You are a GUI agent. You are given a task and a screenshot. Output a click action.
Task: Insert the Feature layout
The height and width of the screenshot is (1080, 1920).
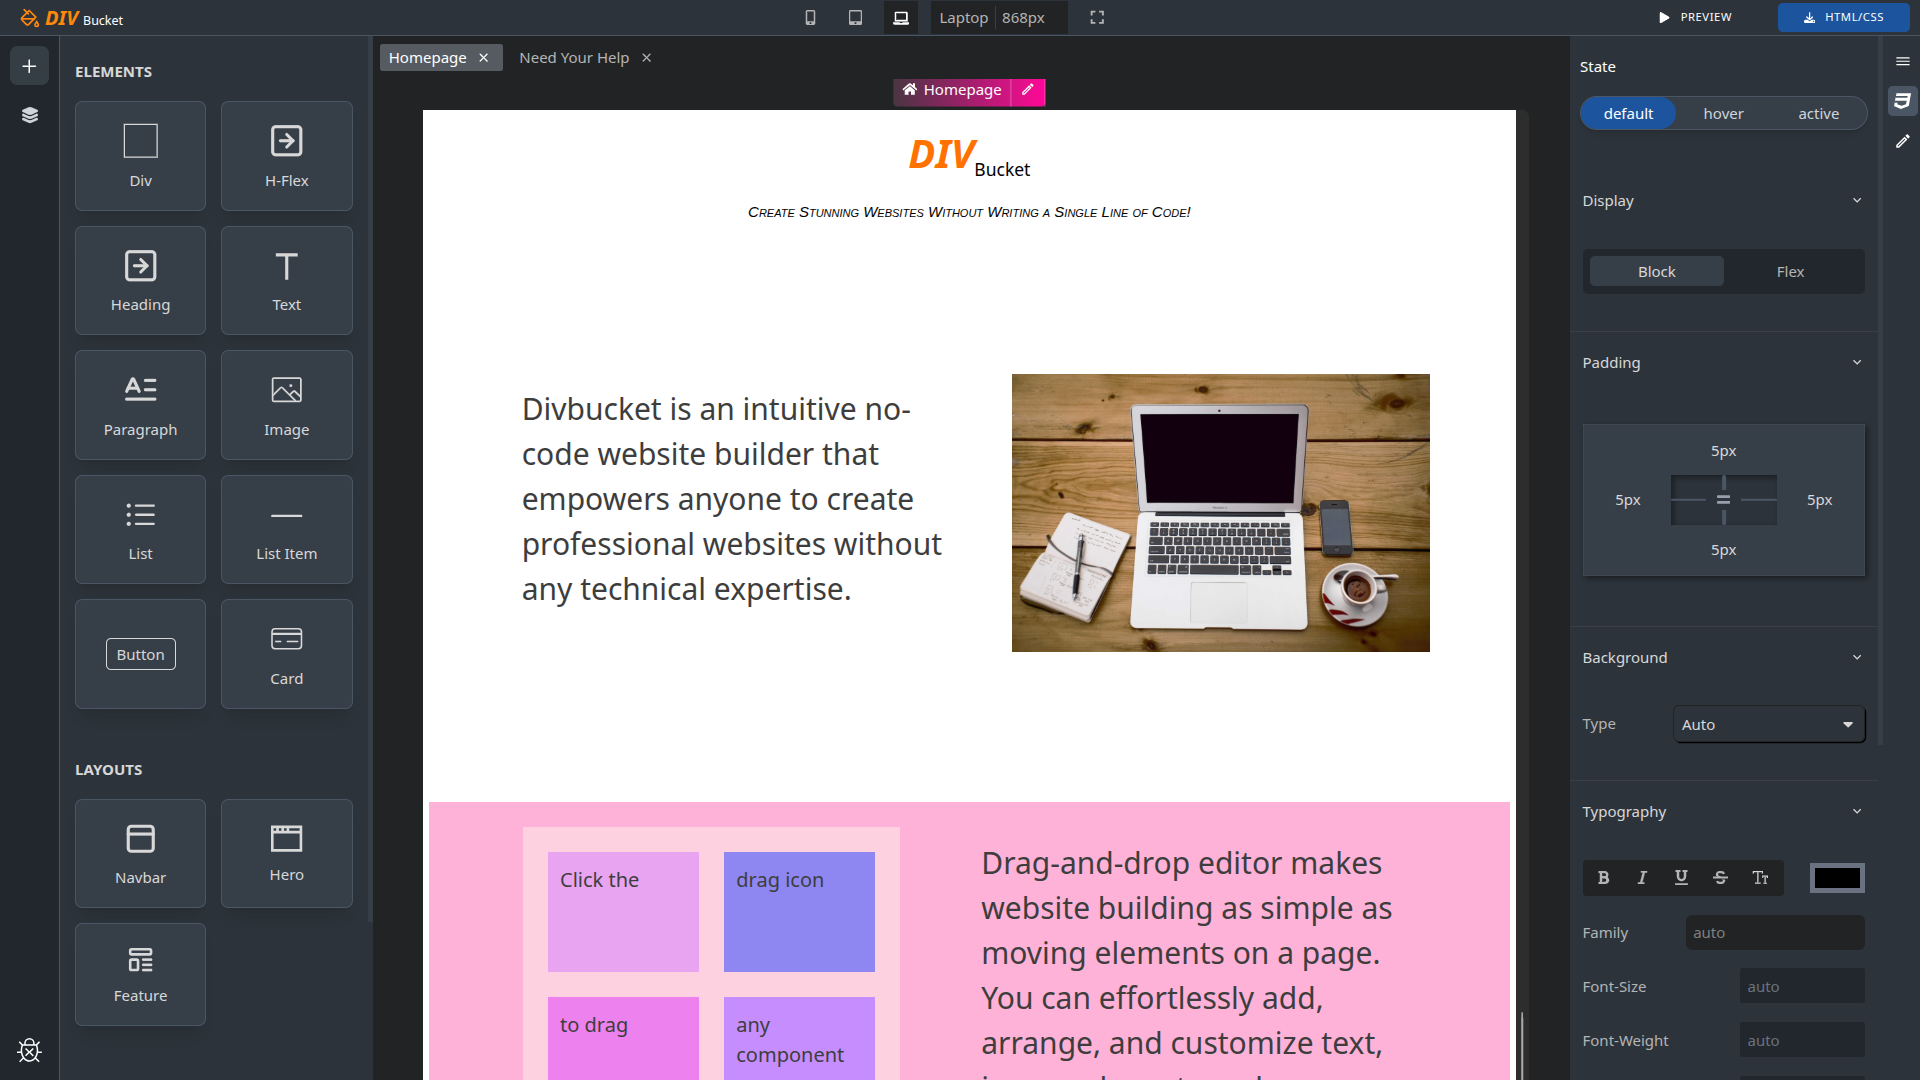(140, 974)
